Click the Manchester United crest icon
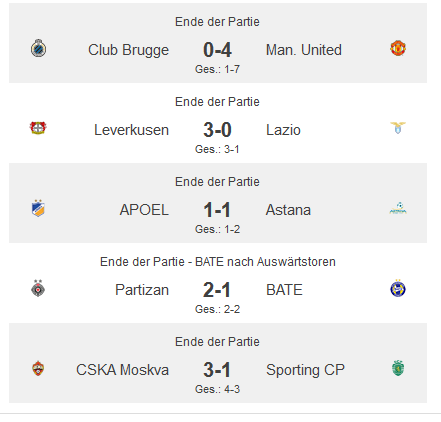The height and width of the screenshot is (422, 441). [x=398, y=48]
